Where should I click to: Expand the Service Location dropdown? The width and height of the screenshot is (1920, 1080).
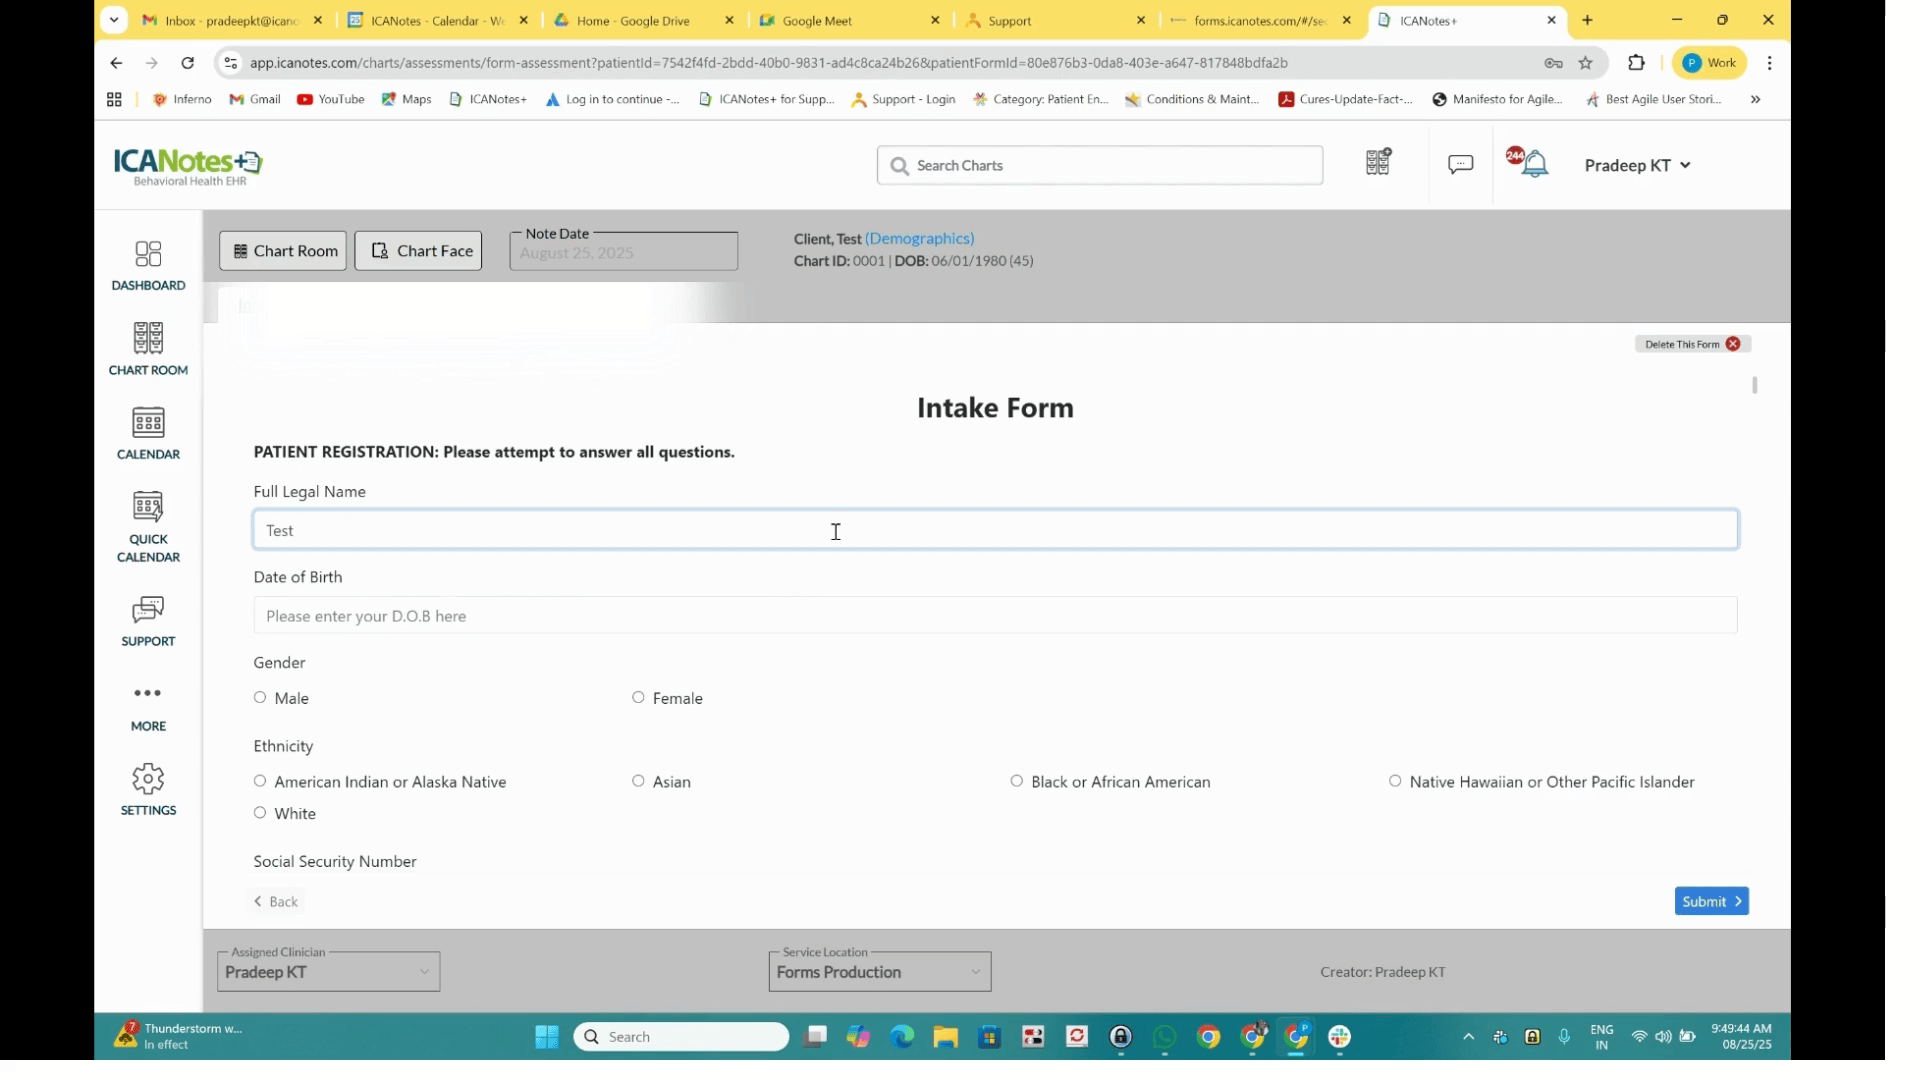(x=879, y=972)
